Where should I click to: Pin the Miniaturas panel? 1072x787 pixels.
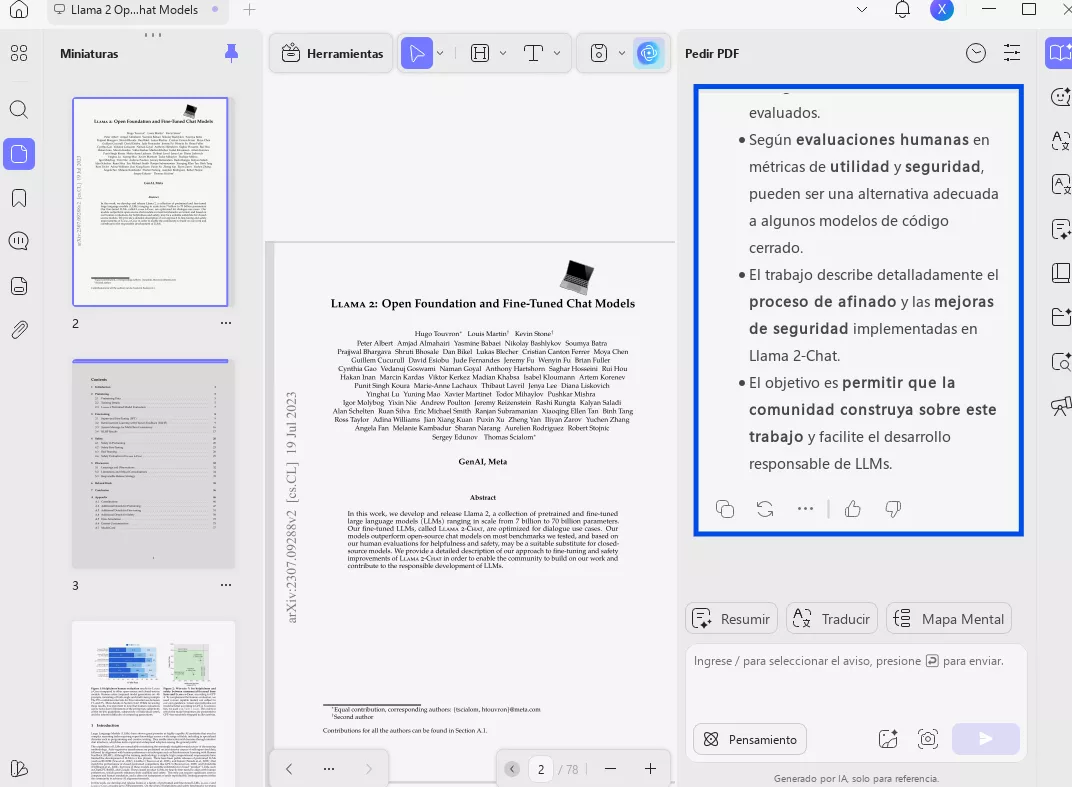(x=232, y=53)
